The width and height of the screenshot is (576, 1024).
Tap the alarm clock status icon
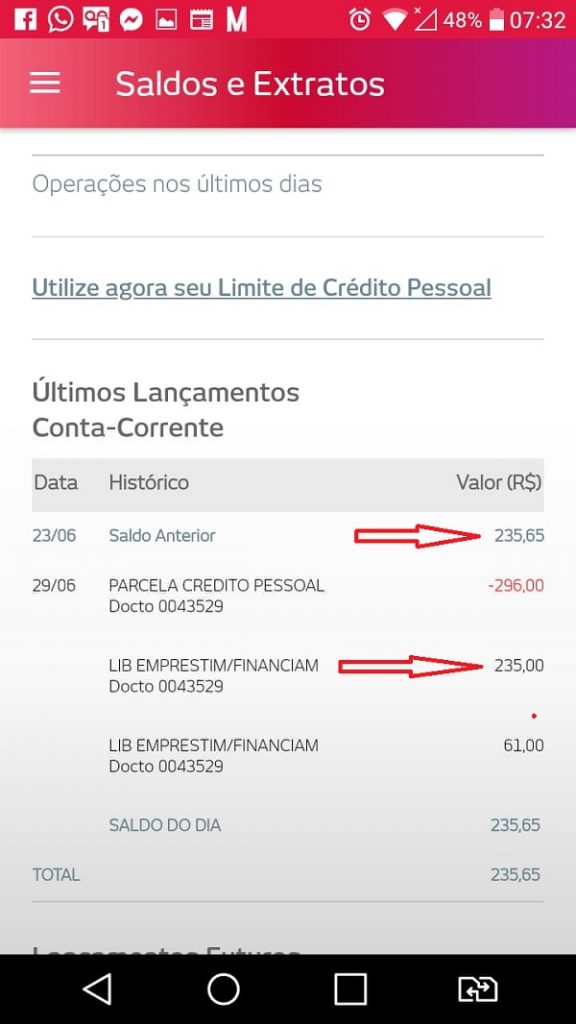tap(360, 20)
